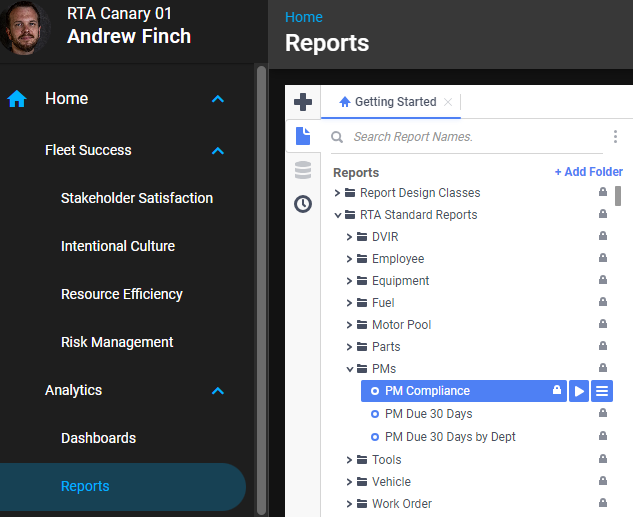Collapse the Fleet Success section chevron
Image resolution: width=633 pixels, height=517 pixels.
pos(218,151)
